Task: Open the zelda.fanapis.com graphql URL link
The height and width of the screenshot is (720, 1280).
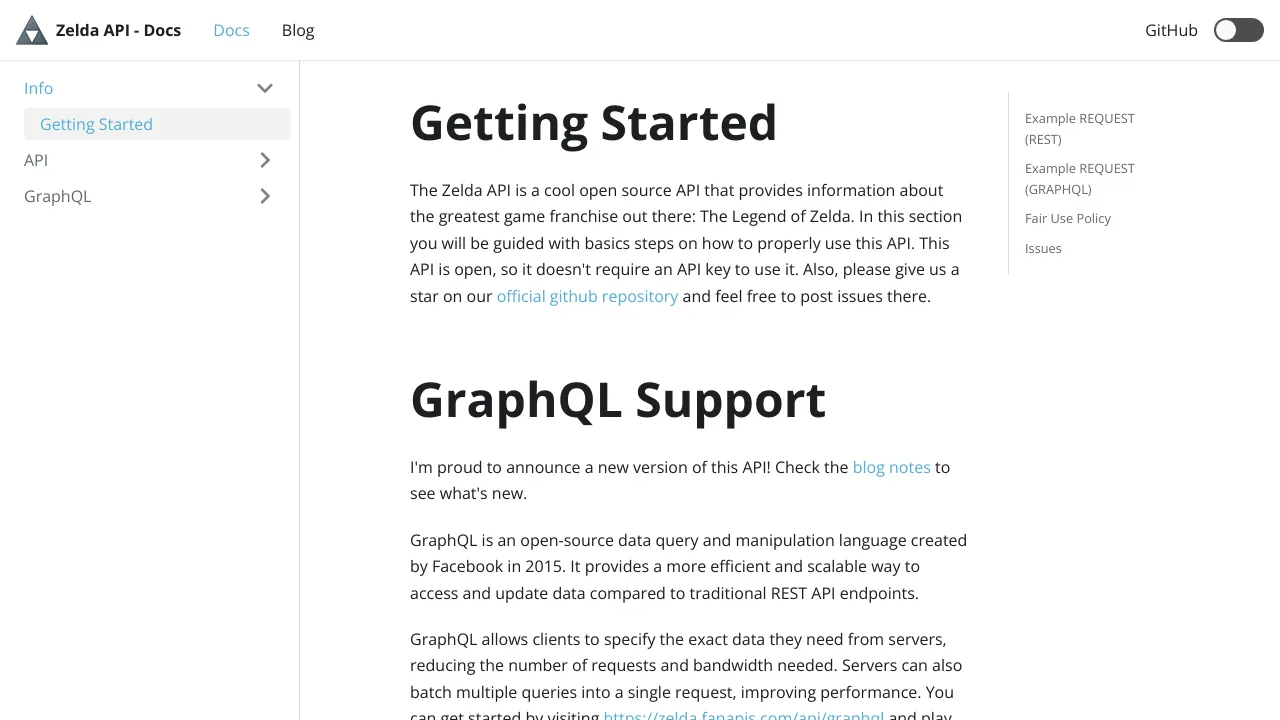Action: point(744,714)
